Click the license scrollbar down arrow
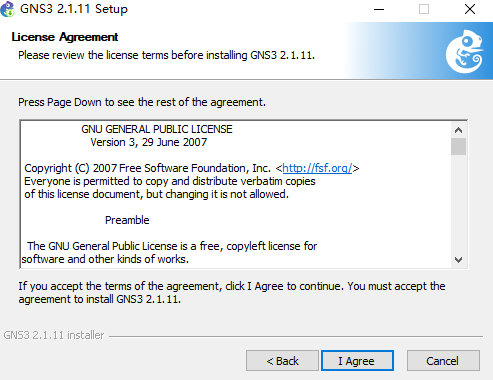This screenshot has height=380, width=493. click(458, 260)
